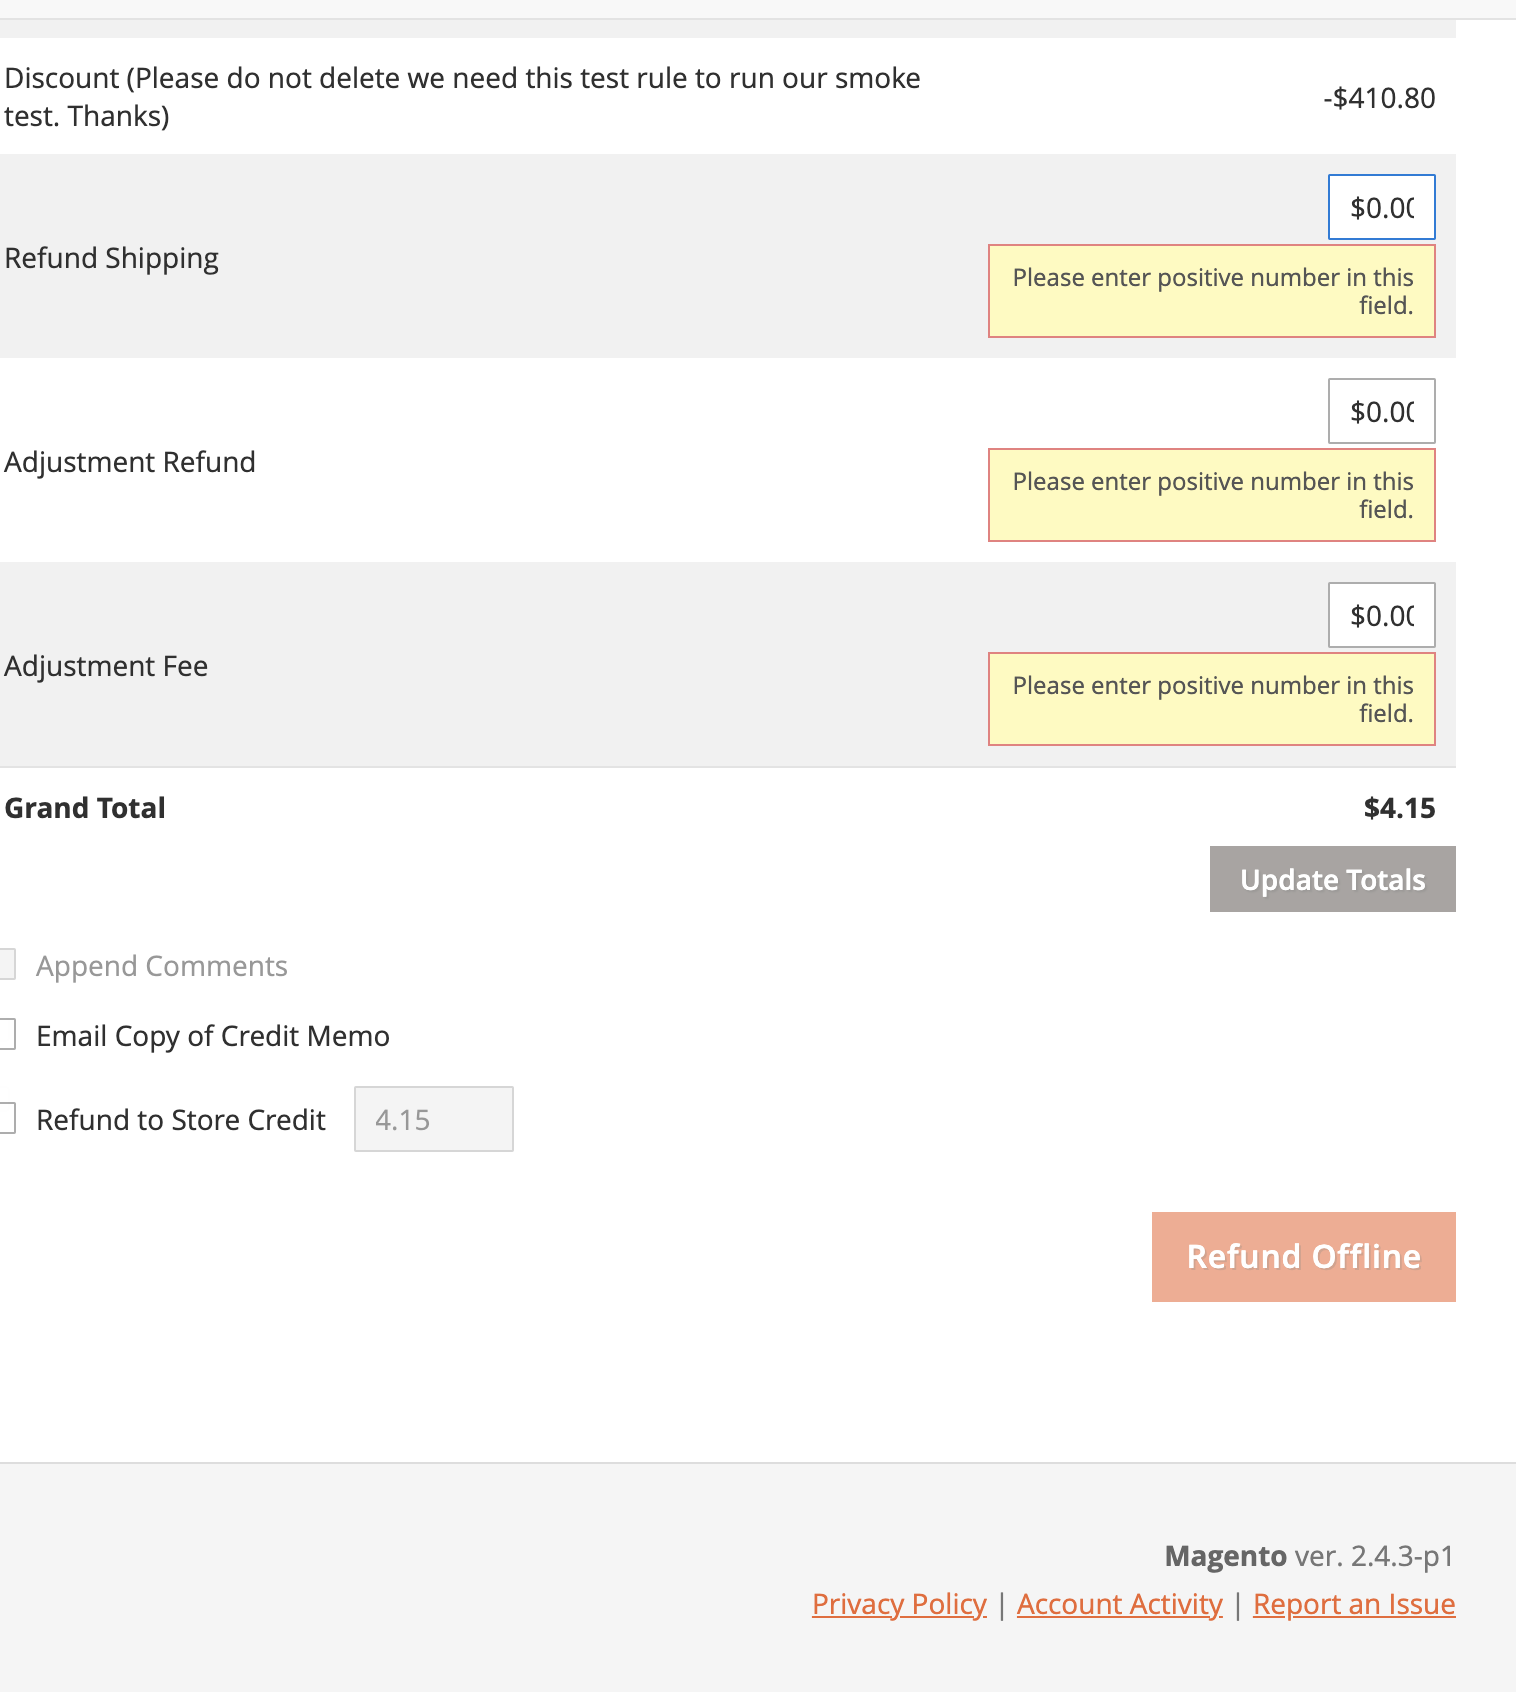Screen dimensions: 1516x1692
Task: Click the Refund to Store Credit amount box
Action: 433,1119
